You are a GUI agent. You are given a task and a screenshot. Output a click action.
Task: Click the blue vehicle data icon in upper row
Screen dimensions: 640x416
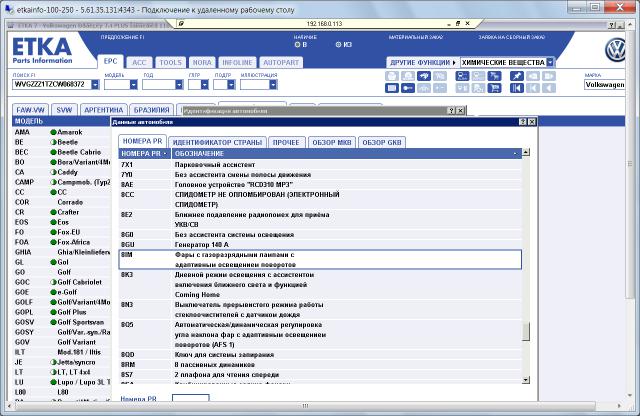click(462, 76)
